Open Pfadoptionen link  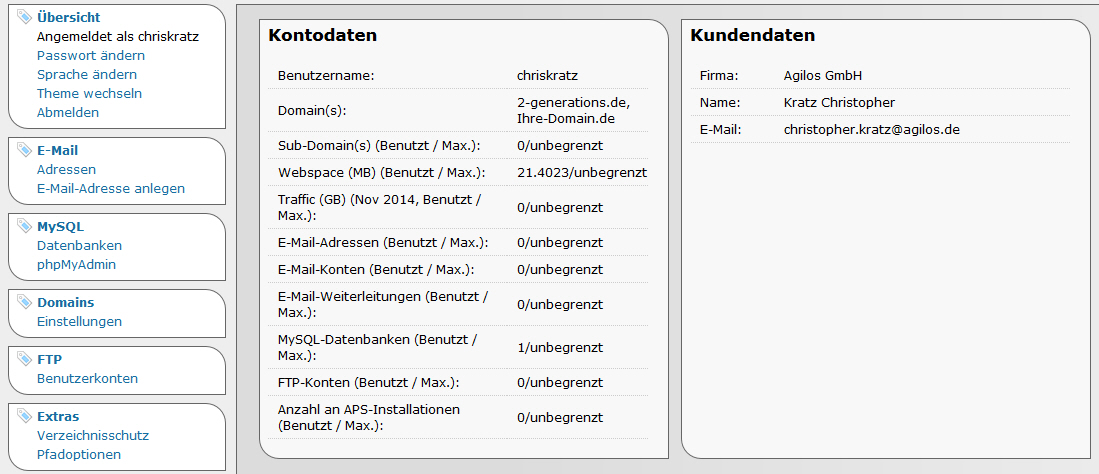tap(79, 454)
